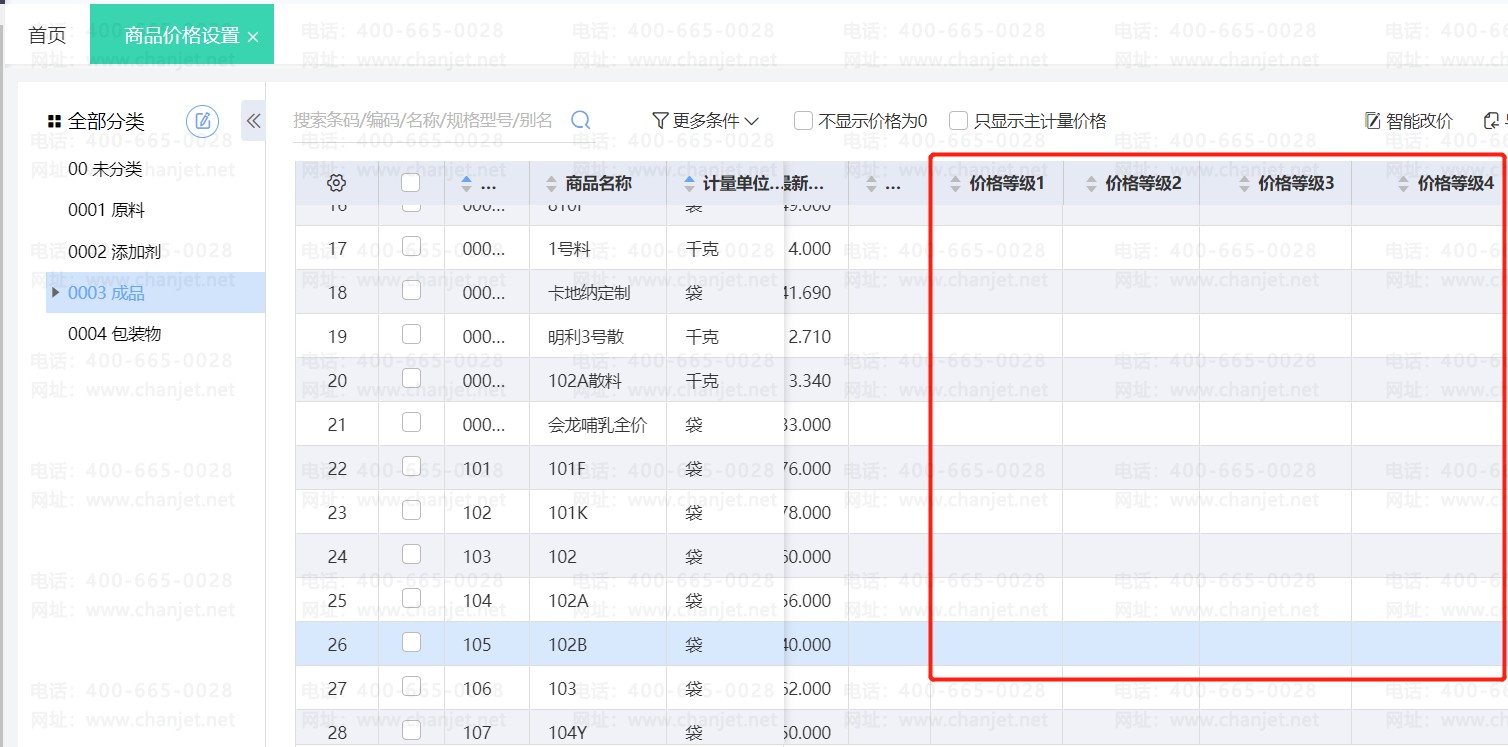
Task: Click the 商品名称 column header
Action: (x=598, y=184)
